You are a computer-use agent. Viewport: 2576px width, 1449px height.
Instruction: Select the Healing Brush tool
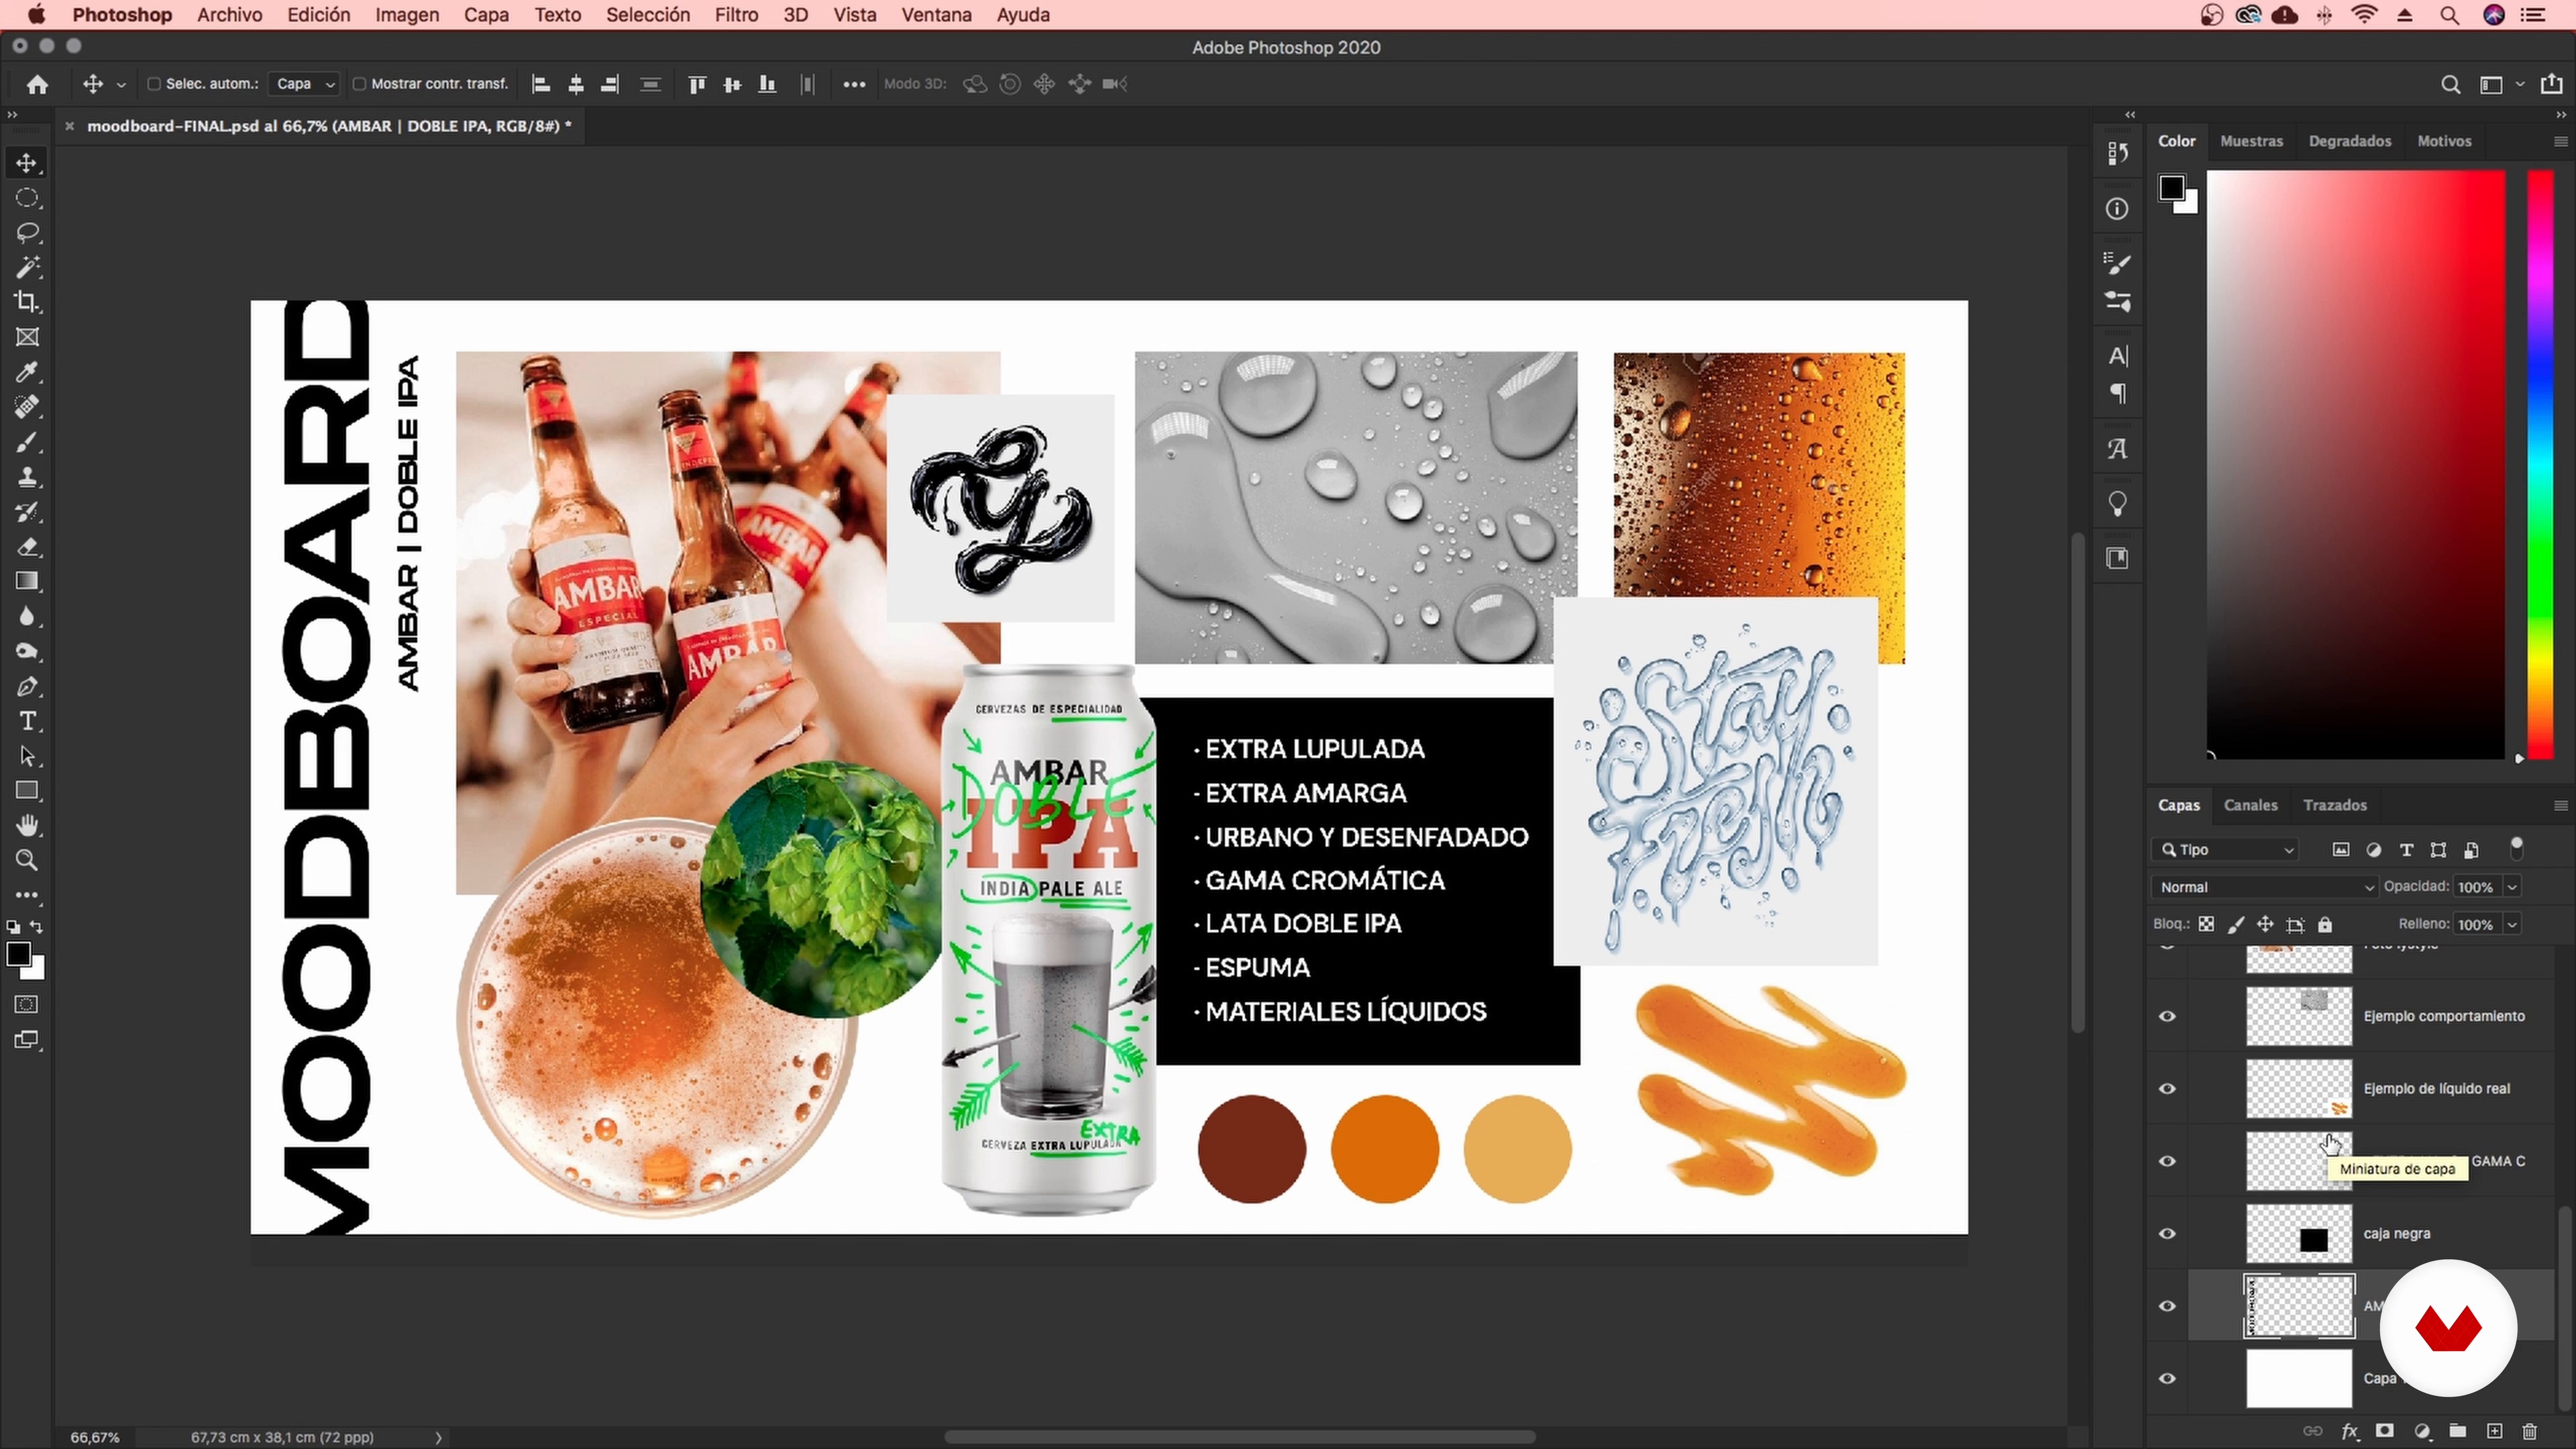point(27,407)
